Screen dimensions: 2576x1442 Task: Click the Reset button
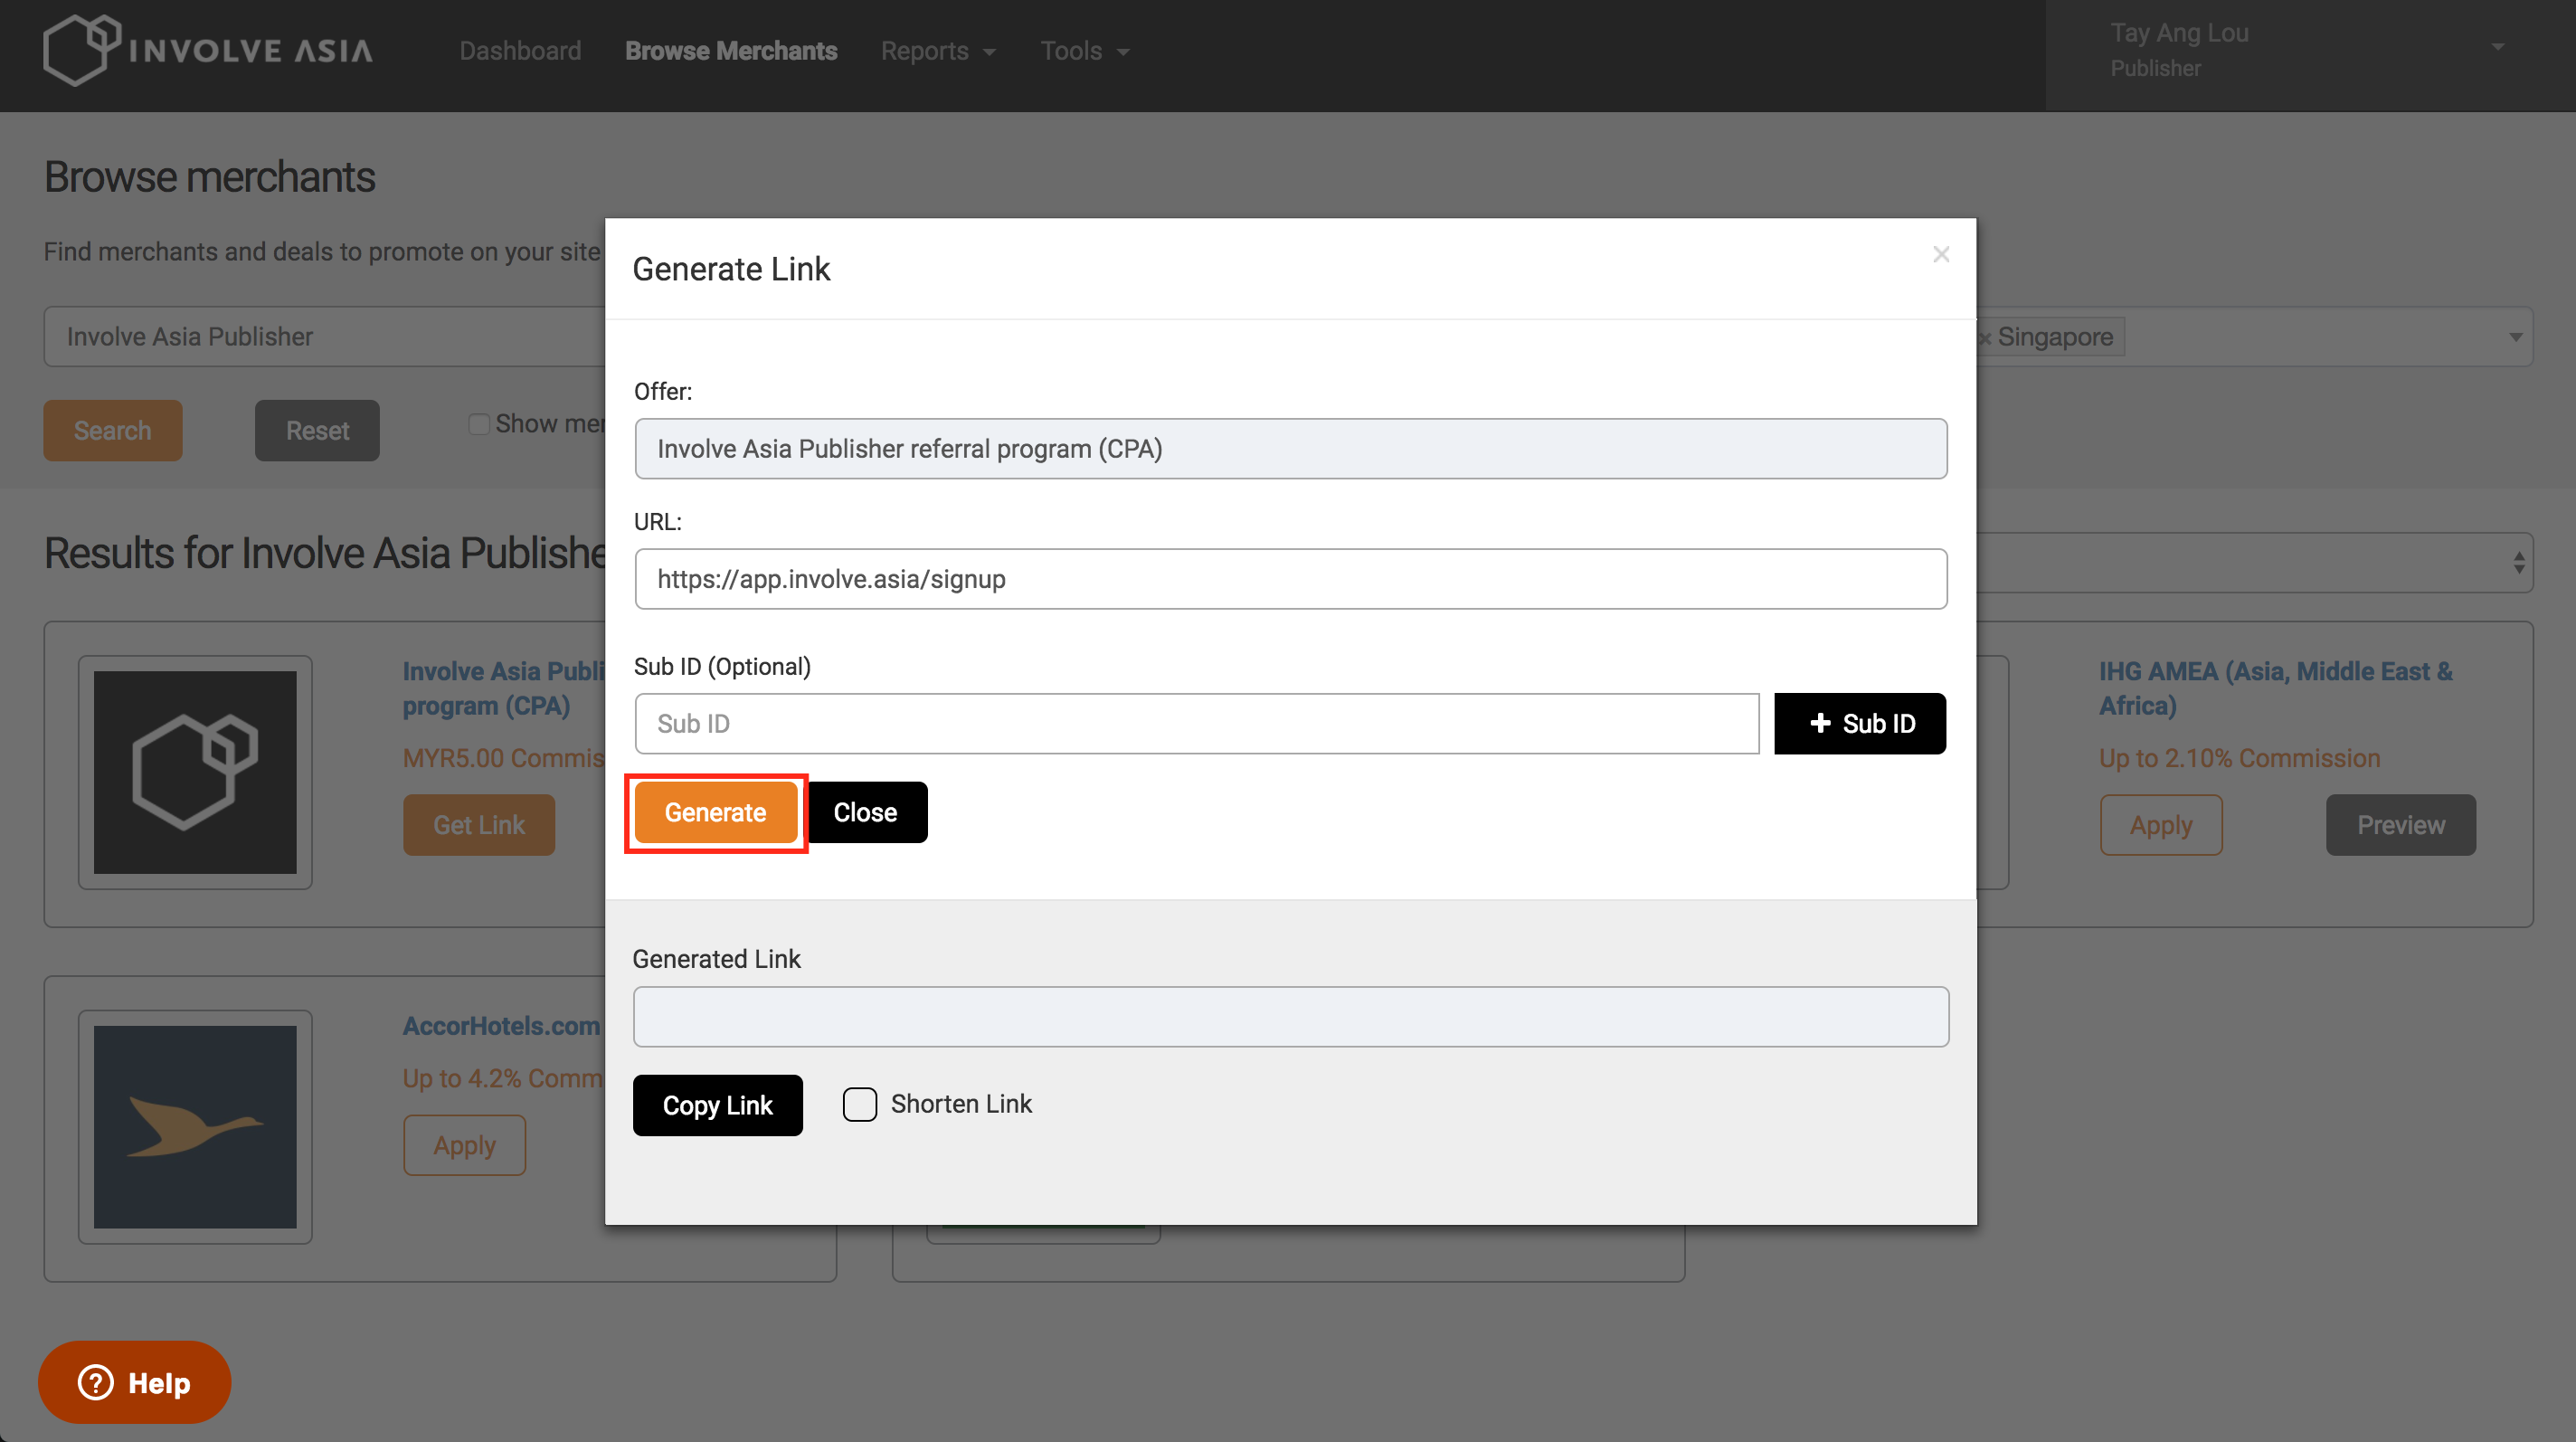tap(317, 431)
